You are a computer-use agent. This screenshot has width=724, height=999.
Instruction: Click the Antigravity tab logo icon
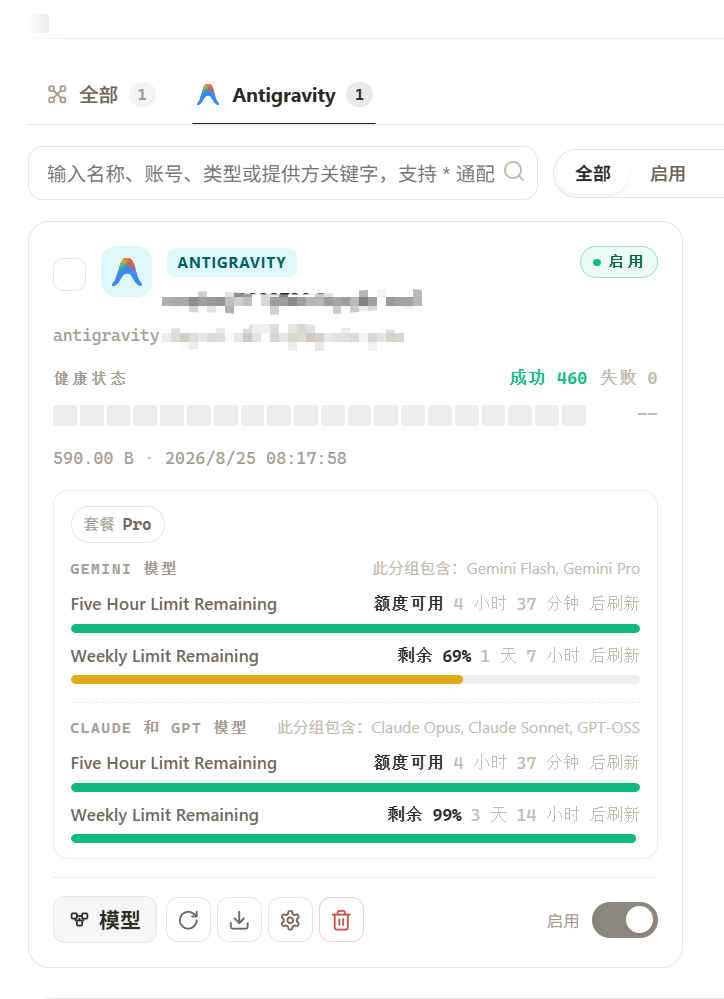point(208,95)
